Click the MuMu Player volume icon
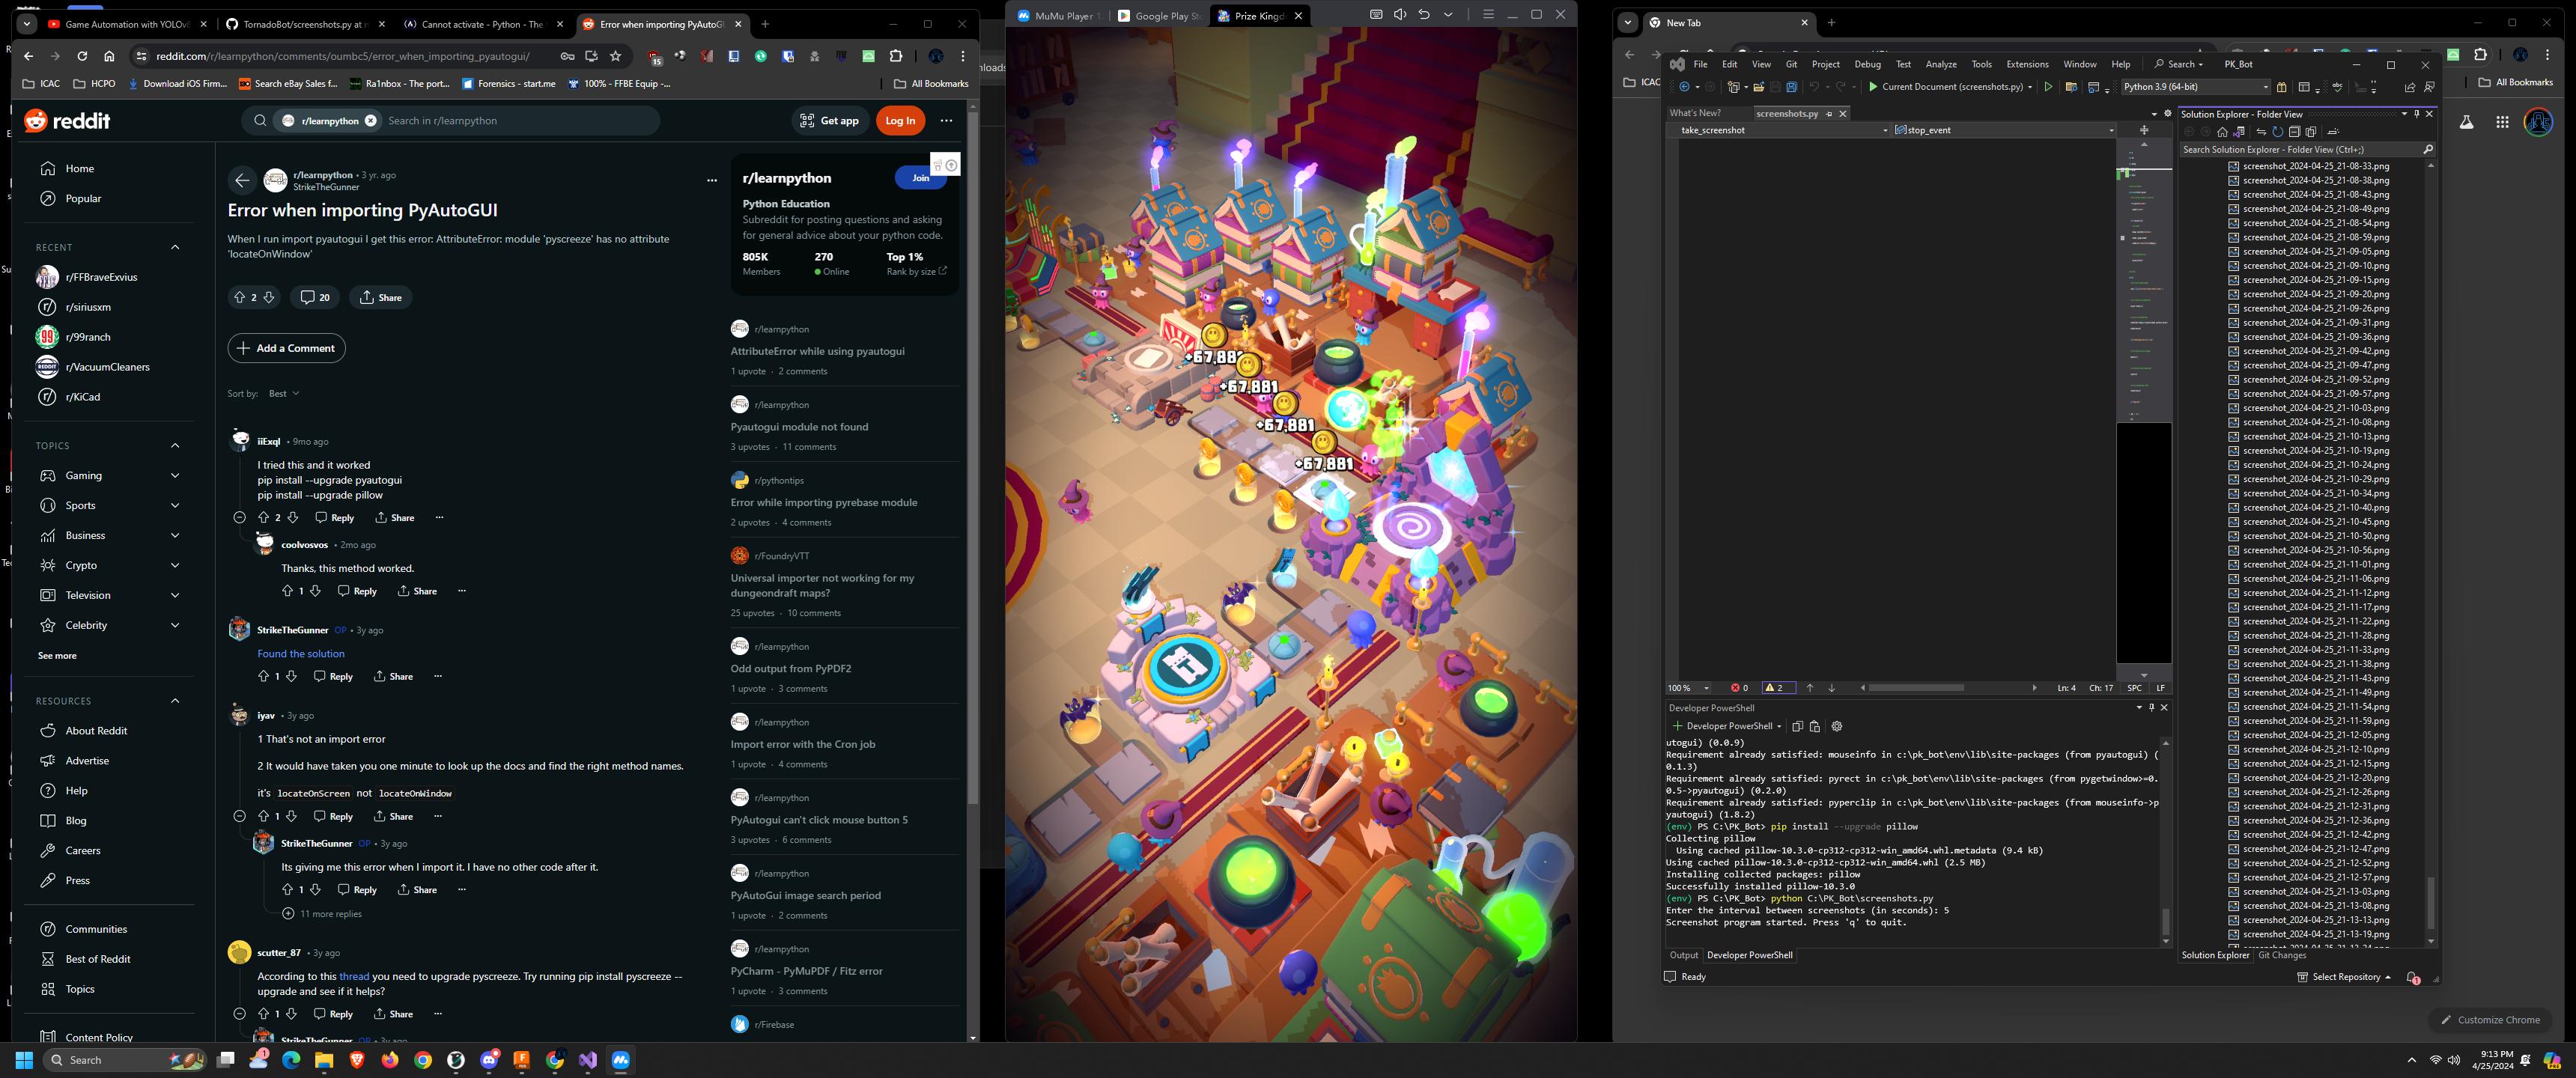2576x1078 pixels. [x=1400, y=15]
